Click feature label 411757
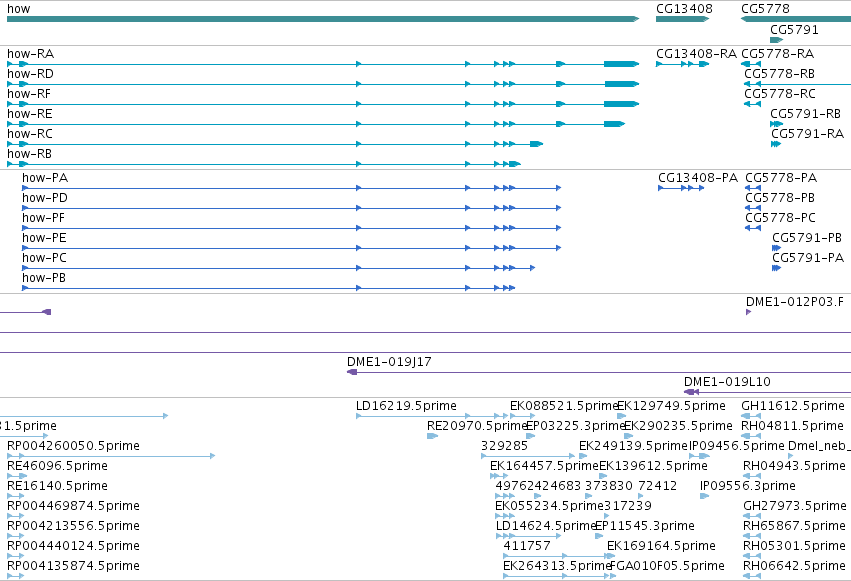The image size is (851, 581). pos(527,546)
